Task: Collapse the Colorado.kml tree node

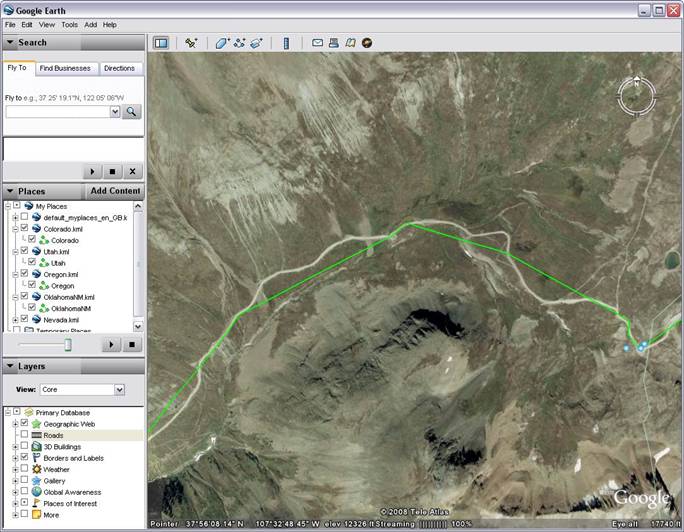Action: (x=15, y=228)
